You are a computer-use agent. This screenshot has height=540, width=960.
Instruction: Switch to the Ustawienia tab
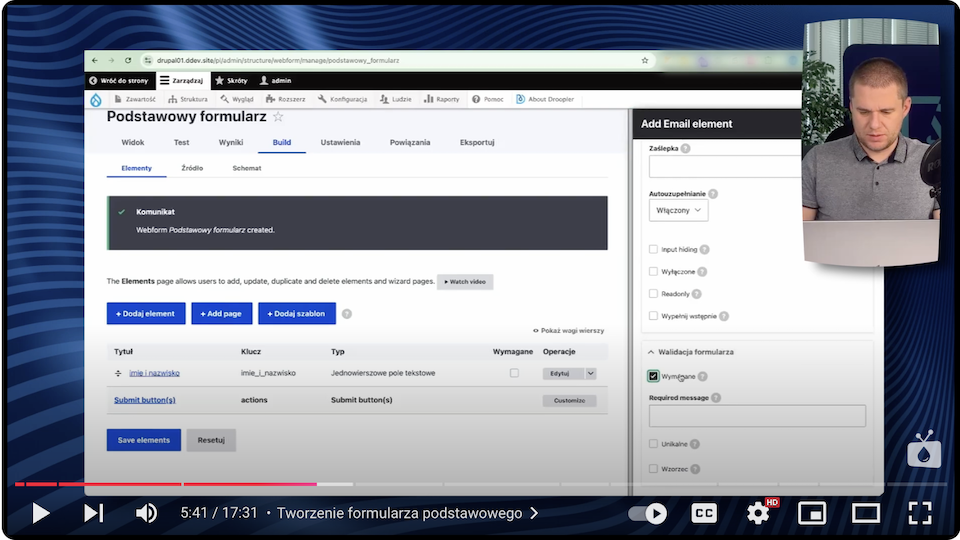[x=340, y=143]
